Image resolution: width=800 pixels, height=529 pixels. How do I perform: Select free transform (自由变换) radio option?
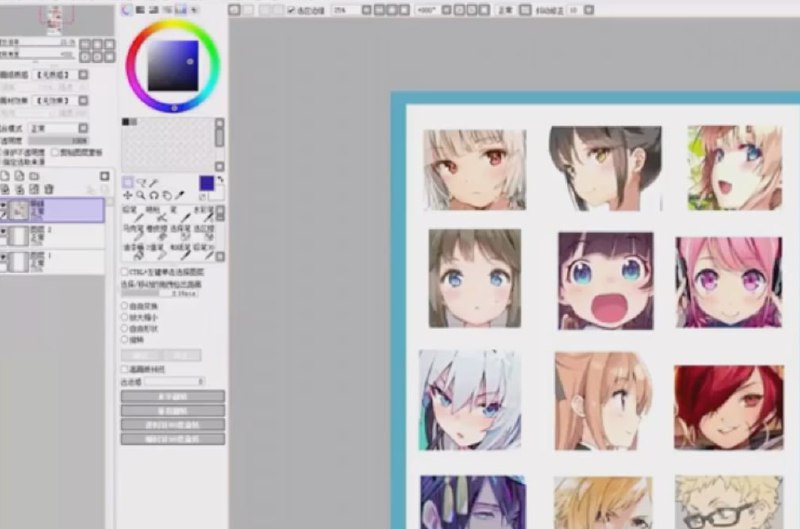click(x=124, y=306)
